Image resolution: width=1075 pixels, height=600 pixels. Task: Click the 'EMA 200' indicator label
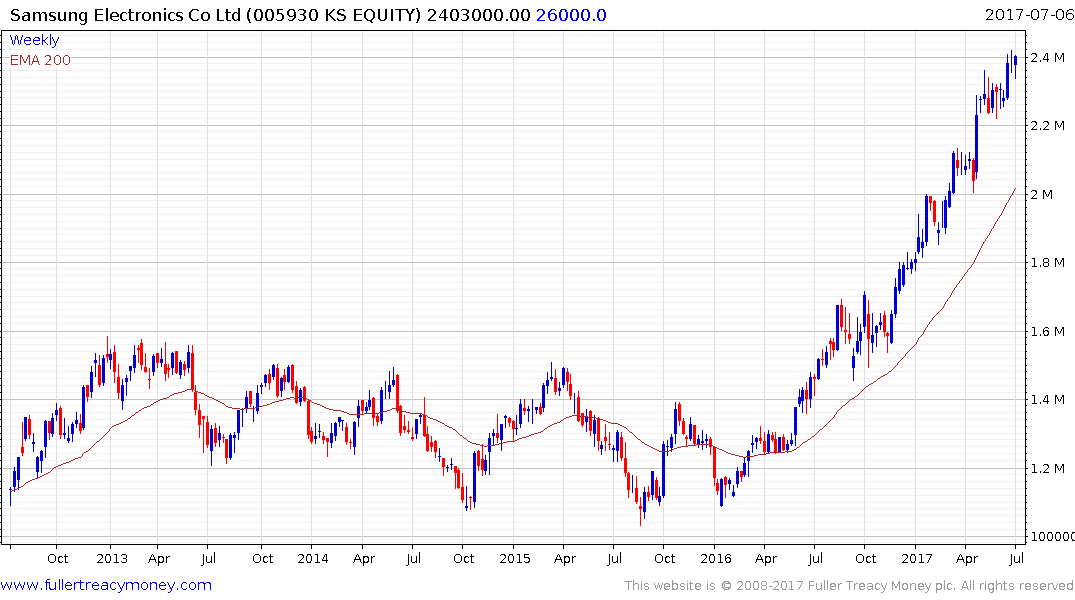(x=40, y=60)
